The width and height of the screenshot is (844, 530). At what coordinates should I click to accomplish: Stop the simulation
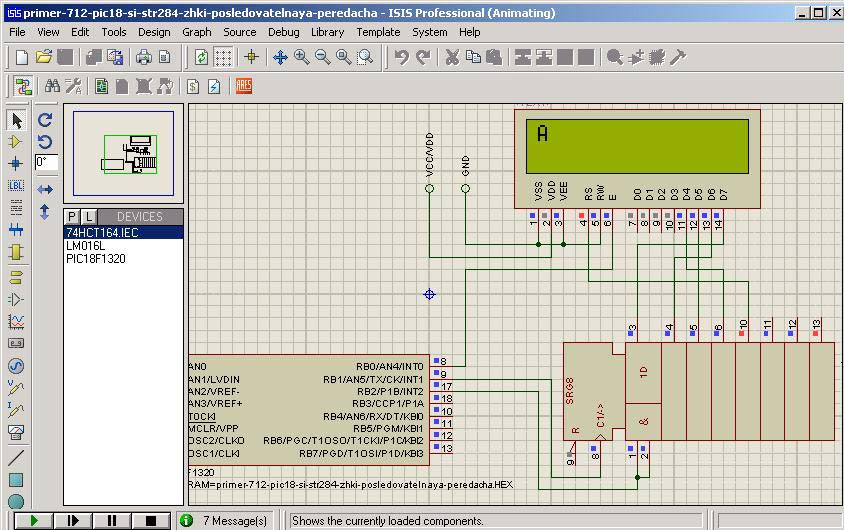click(x=151, y=520)
